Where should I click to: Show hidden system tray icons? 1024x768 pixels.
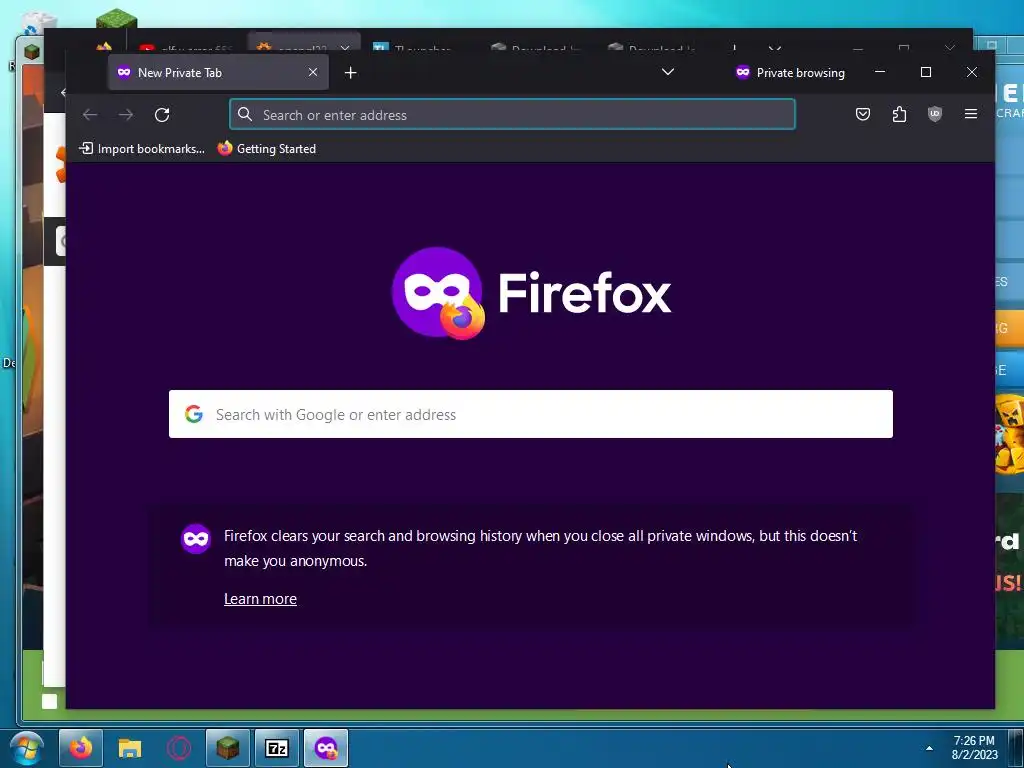click(929, 748)
